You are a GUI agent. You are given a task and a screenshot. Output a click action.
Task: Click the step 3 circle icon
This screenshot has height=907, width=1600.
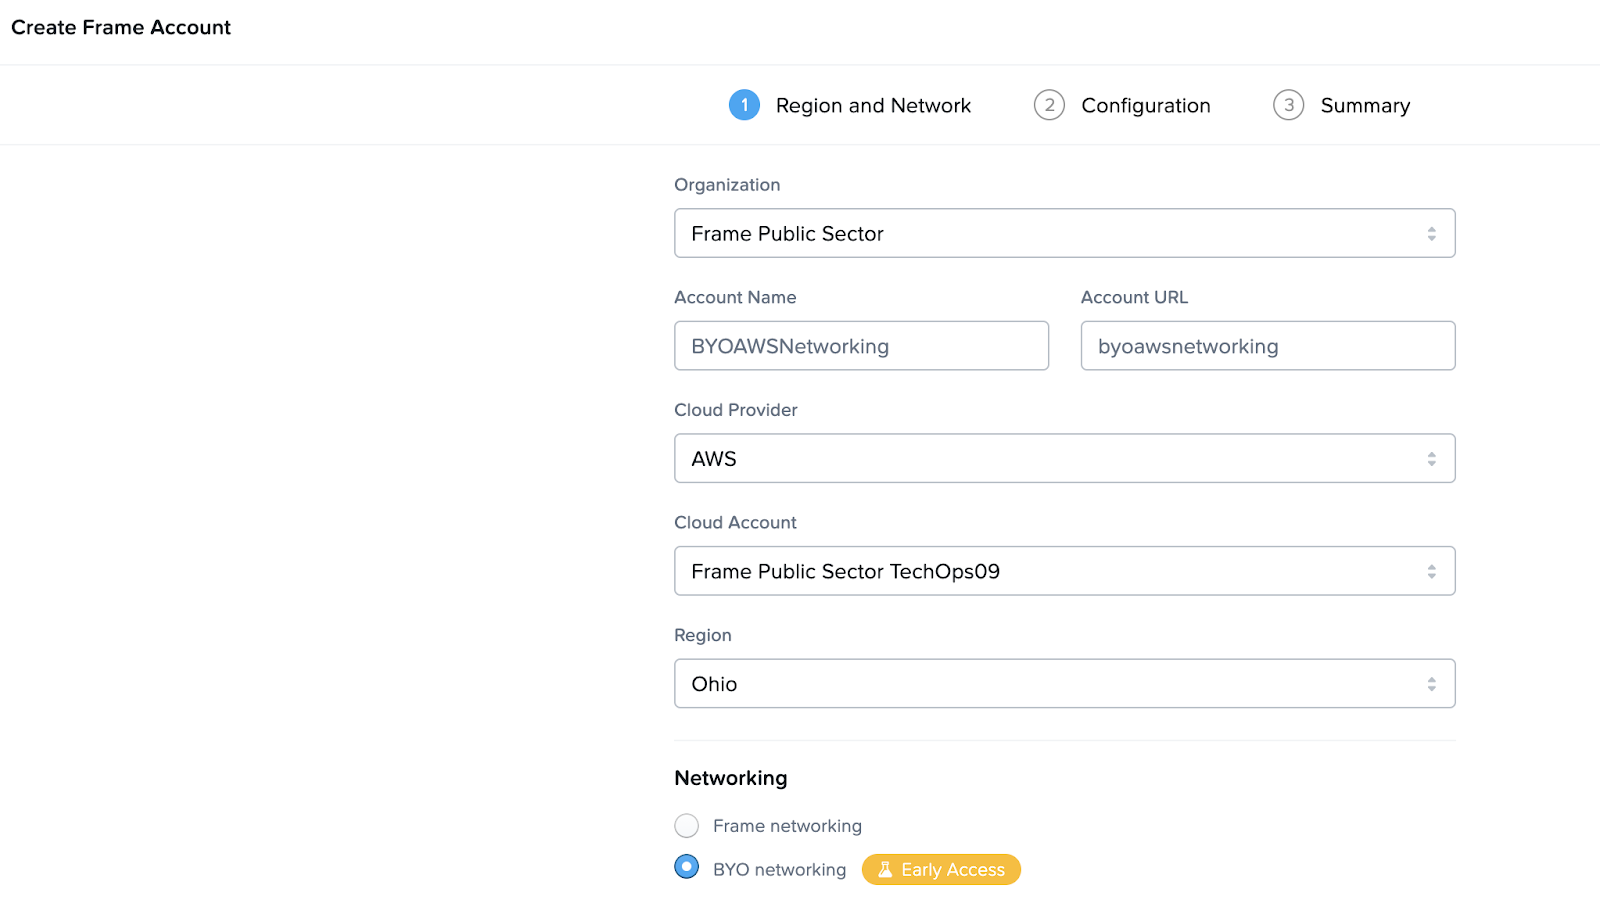(x=1288, y=105)
